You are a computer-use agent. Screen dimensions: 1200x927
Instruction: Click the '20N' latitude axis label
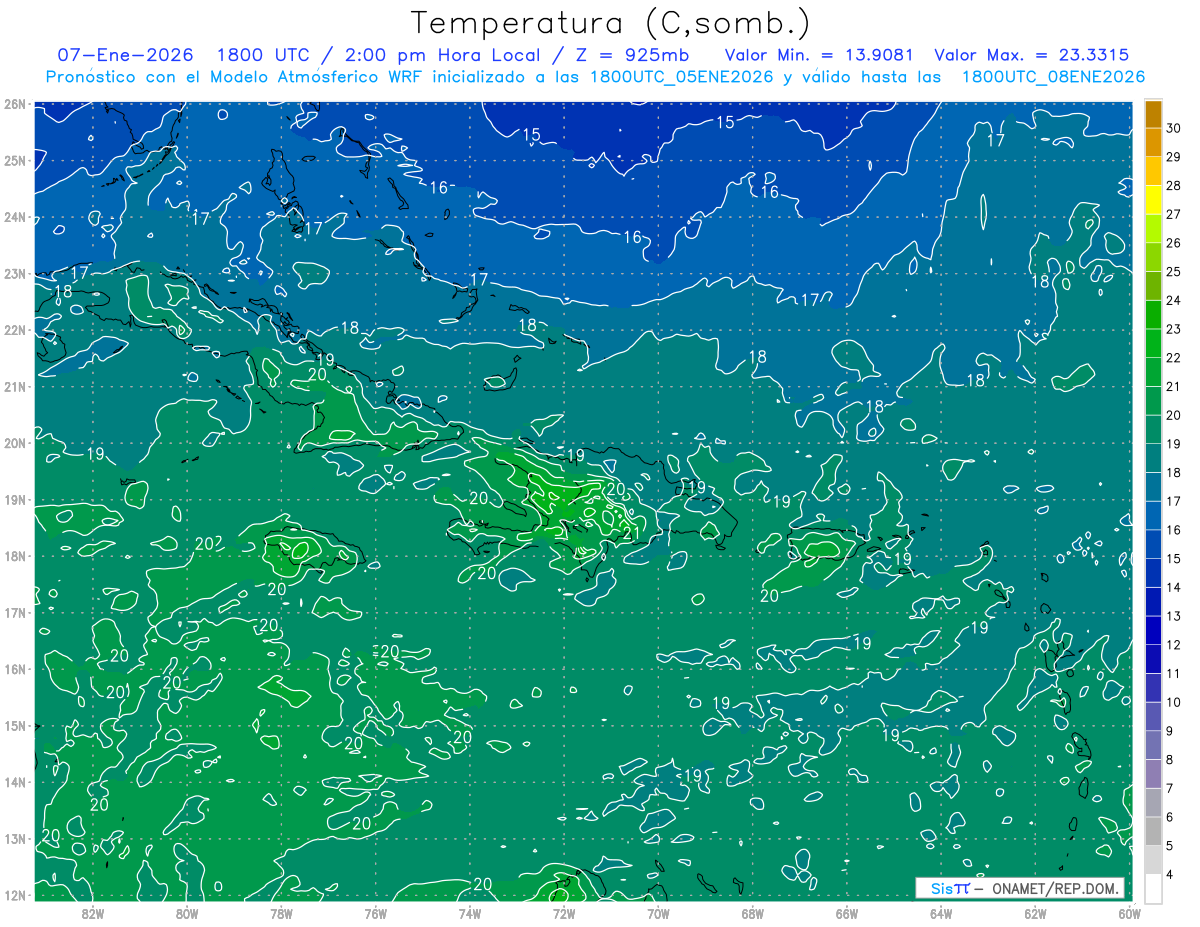[x=14, y=443]
